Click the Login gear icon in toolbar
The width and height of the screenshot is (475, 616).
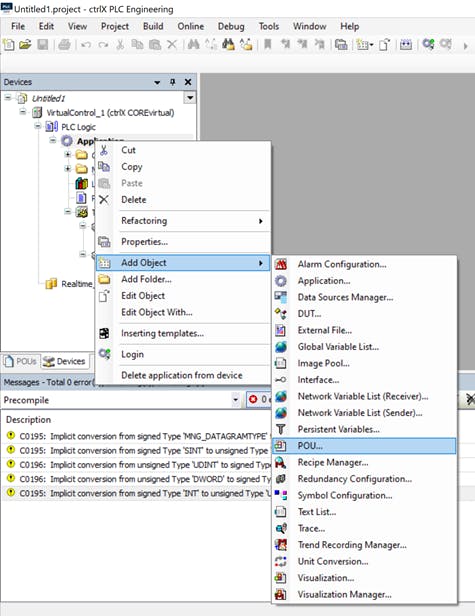point(428,44)
